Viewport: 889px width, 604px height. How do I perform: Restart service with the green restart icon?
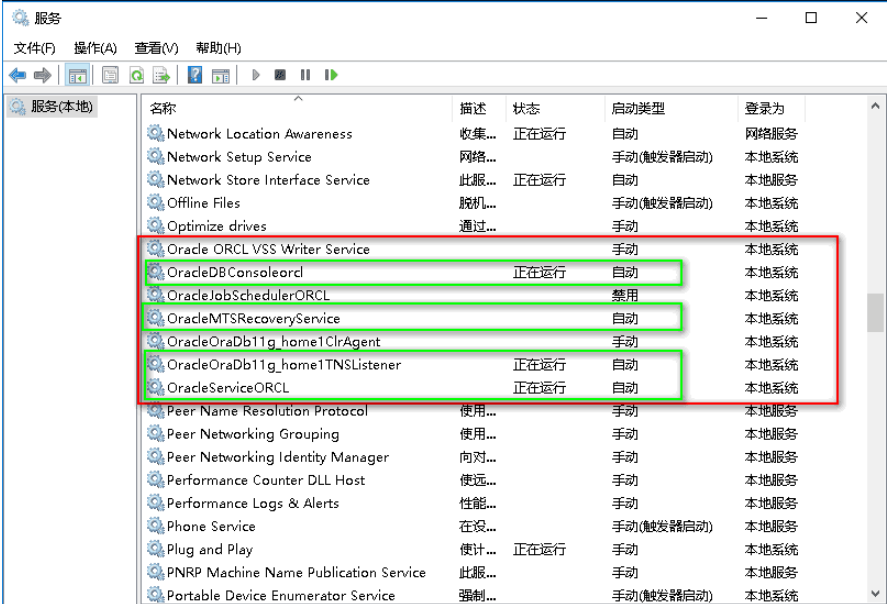click(x=331, y=75)
